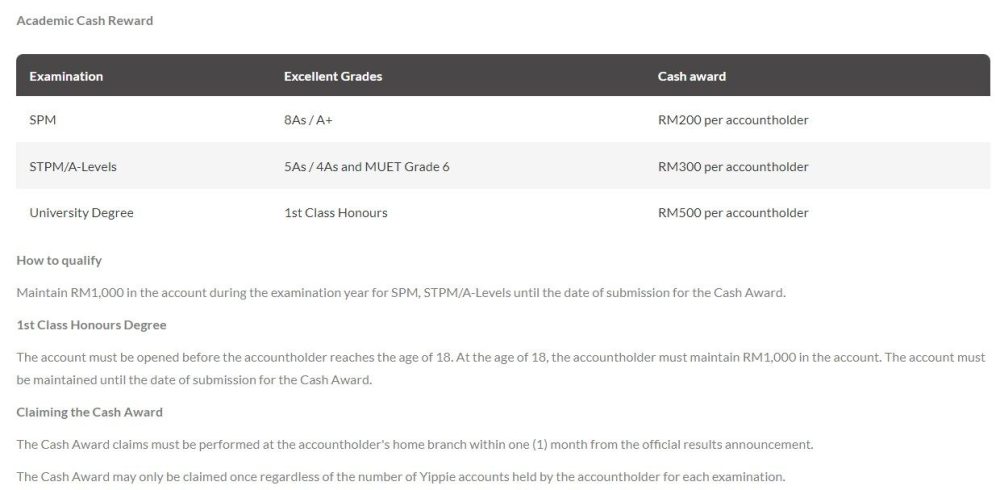This screenshot has width=1000, height=490.
Task: Select the Excellent Grades column header
Action: (x=333, y=76)
